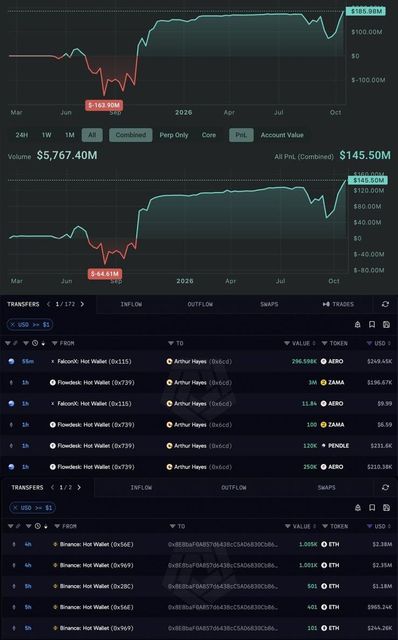Go to the previous page of the 1/172 transfers

[x=49, y=304]
